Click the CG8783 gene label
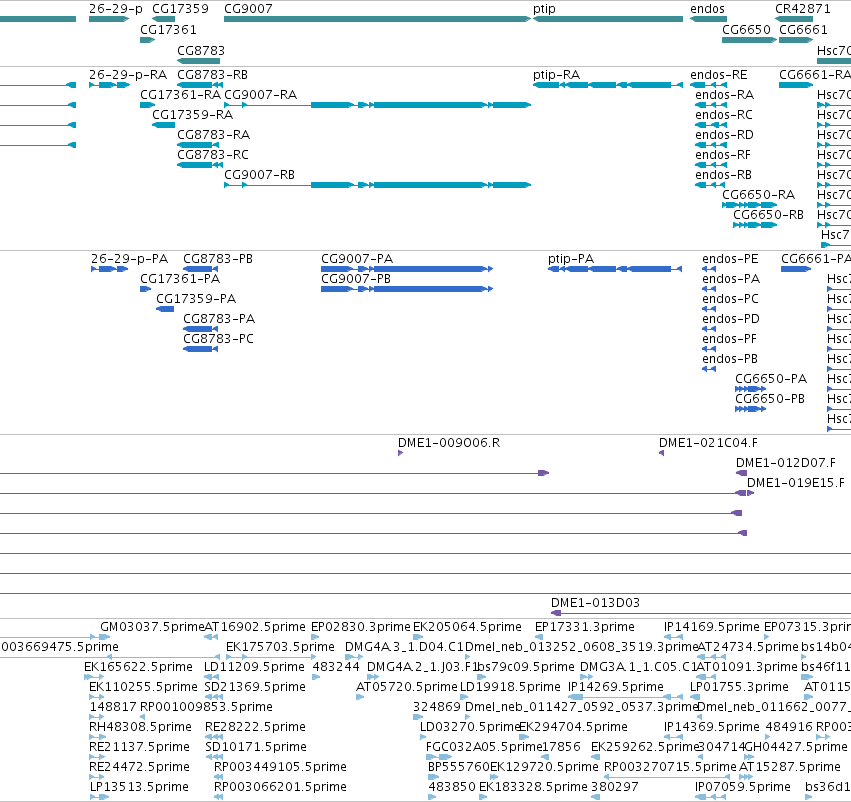 201,50
